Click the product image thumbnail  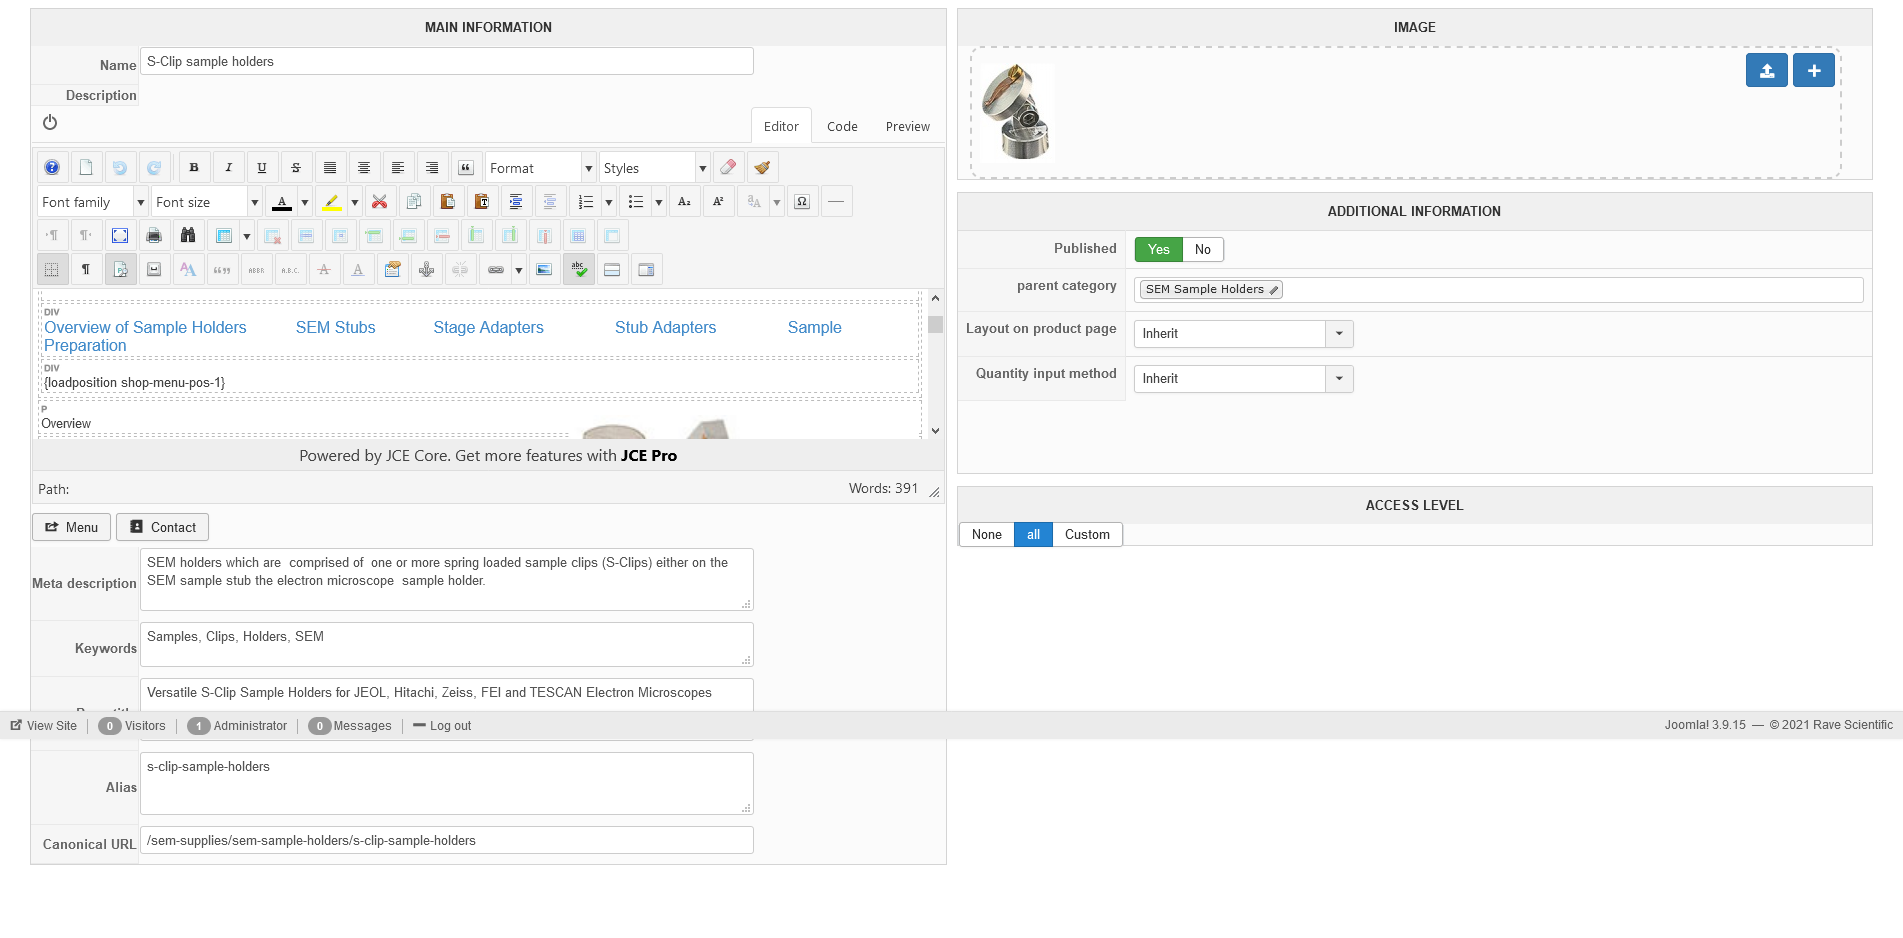1017,112
